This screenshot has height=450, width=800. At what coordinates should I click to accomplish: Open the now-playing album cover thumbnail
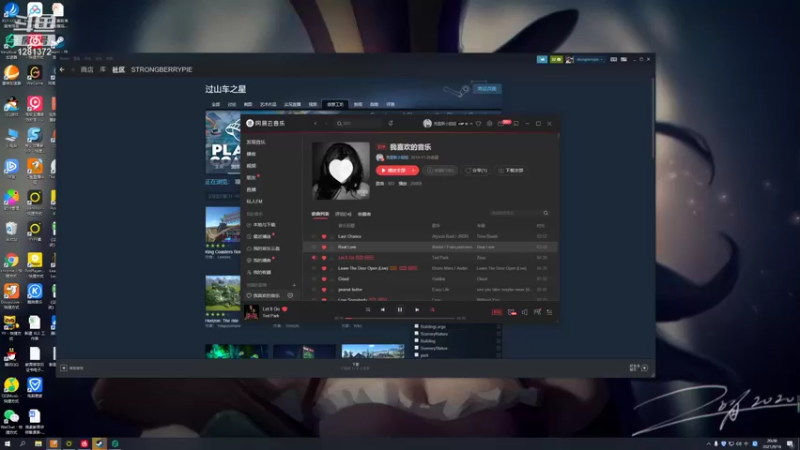click(x=252, y=312)
